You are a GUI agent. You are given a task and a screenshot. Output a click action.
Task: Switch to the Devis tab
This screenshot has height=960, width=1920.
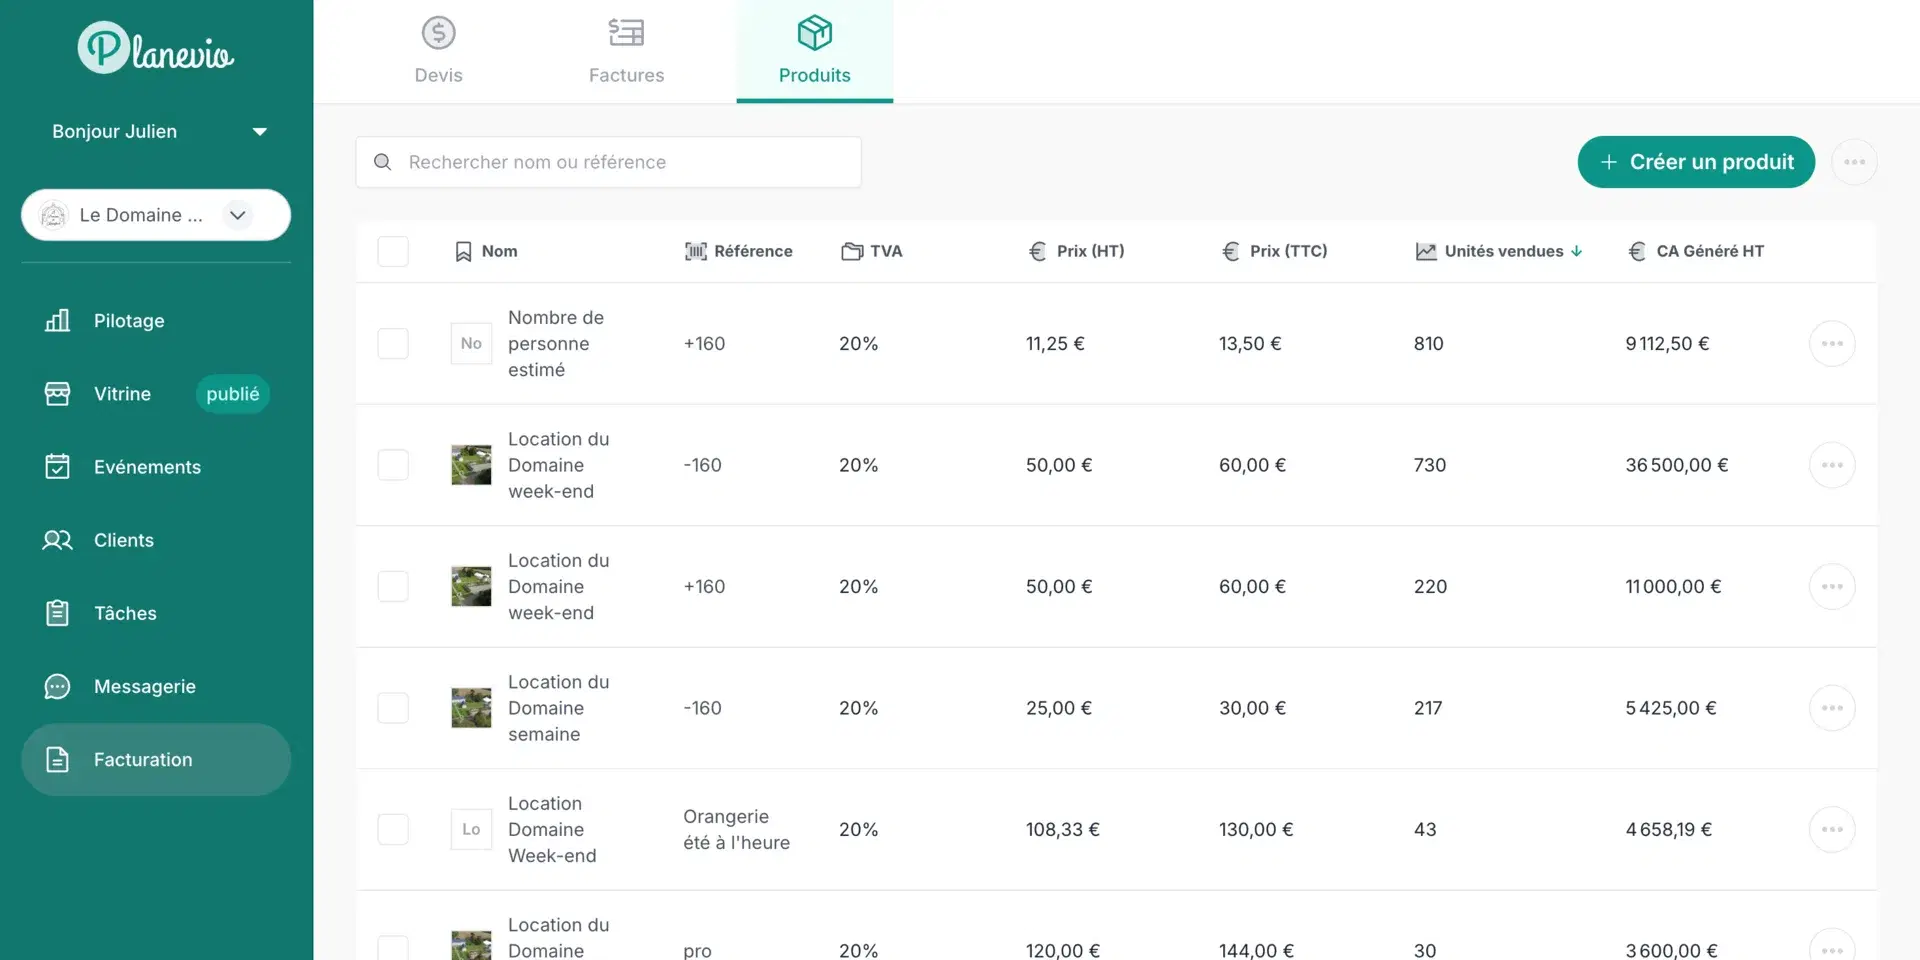(x=438, y=51)
